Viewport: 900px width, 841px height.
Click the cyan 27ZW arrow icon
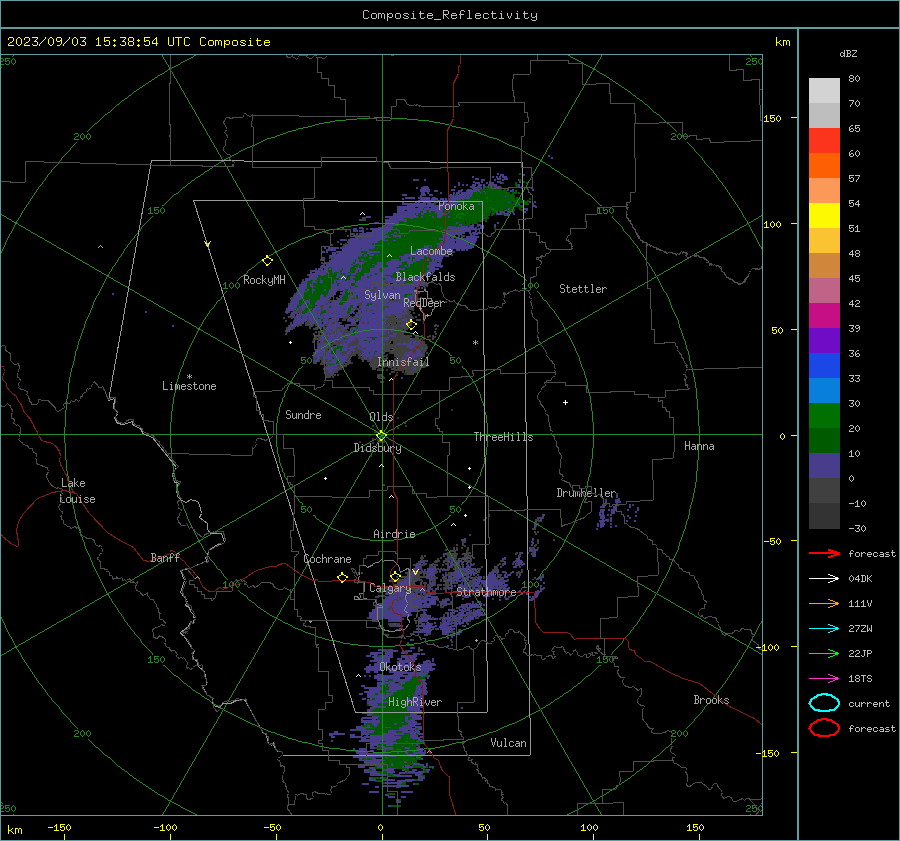(x=824, y=629)
